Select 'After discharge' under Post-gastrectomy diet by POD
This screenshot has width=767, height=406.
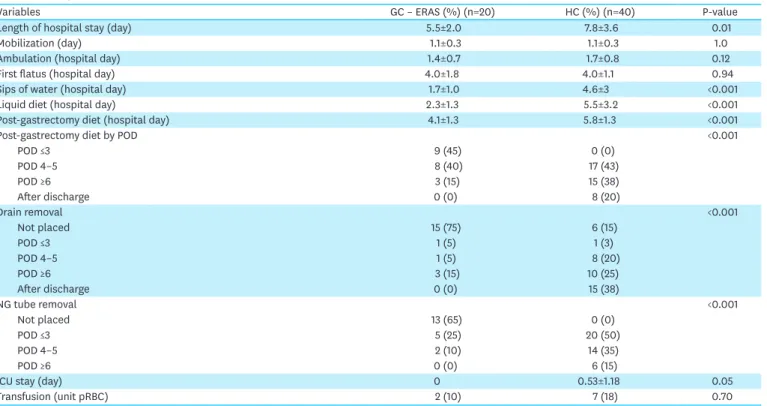point(53,197)
